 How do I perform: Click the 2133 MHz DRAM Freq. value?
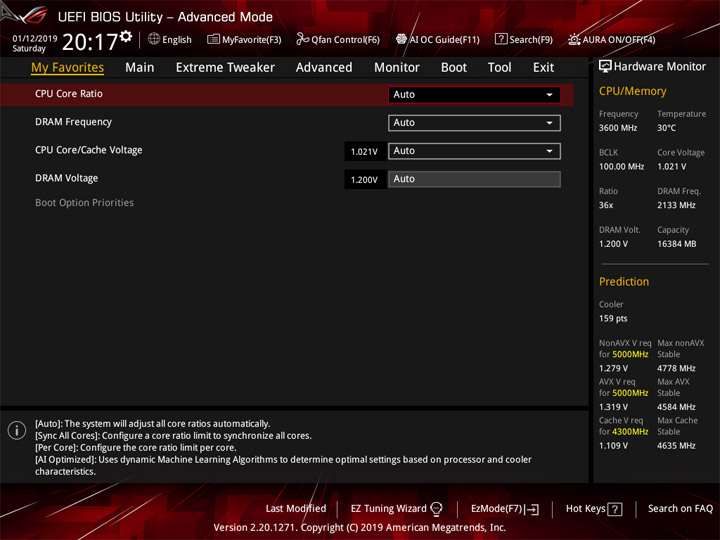coord(676,205)
